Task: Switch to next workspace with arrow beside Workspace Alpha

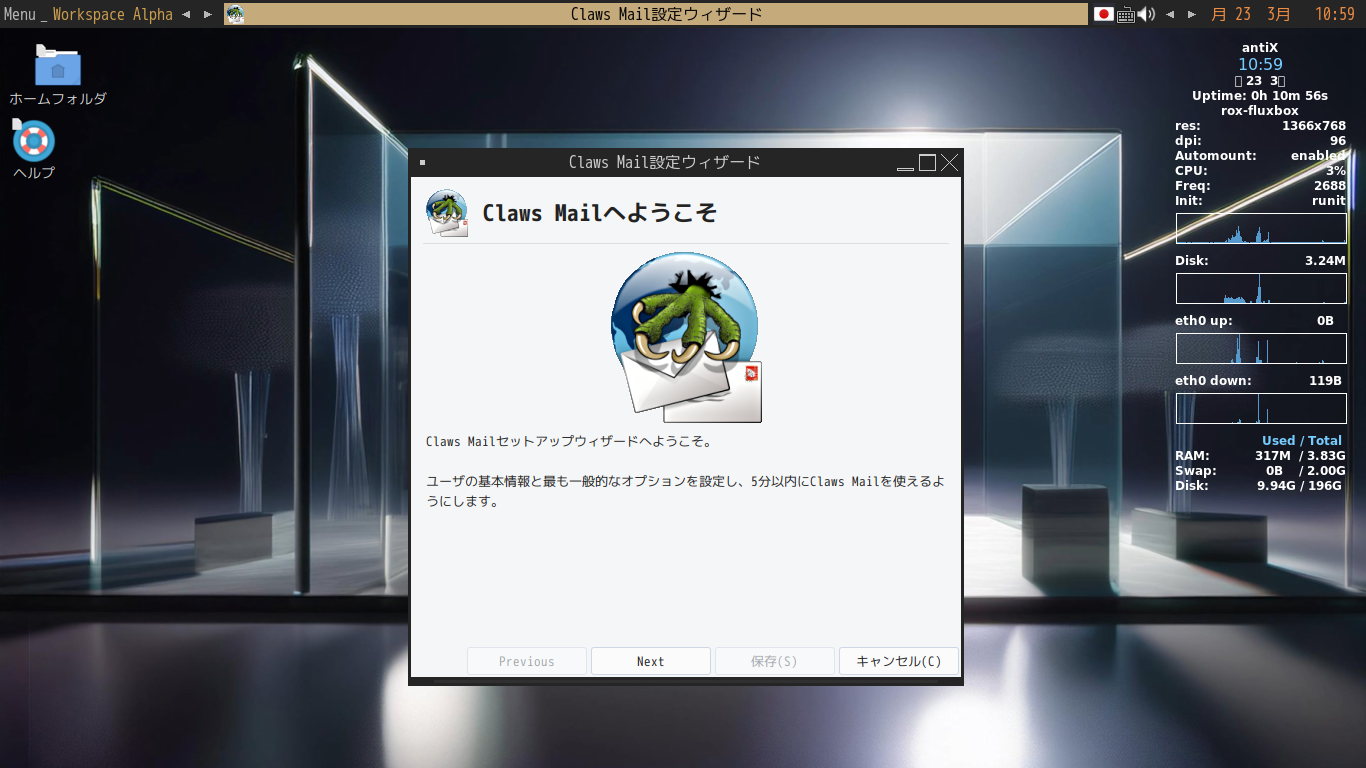Action: pyautogui.click(x=208, y=14)
